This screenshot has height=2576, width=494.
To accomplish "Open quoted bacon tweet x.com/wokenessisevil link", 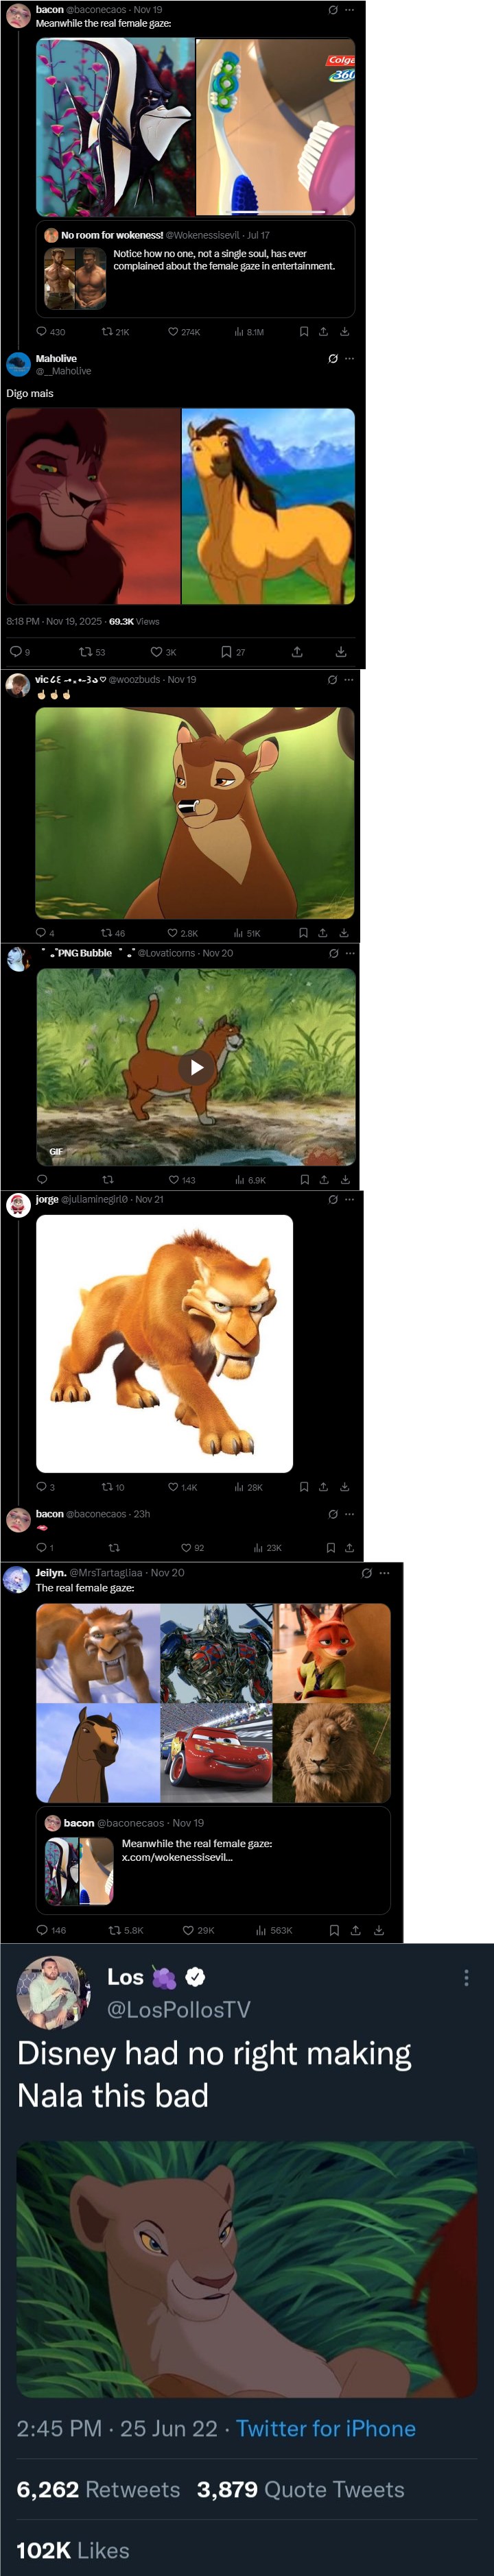I will coord(177,1857).
